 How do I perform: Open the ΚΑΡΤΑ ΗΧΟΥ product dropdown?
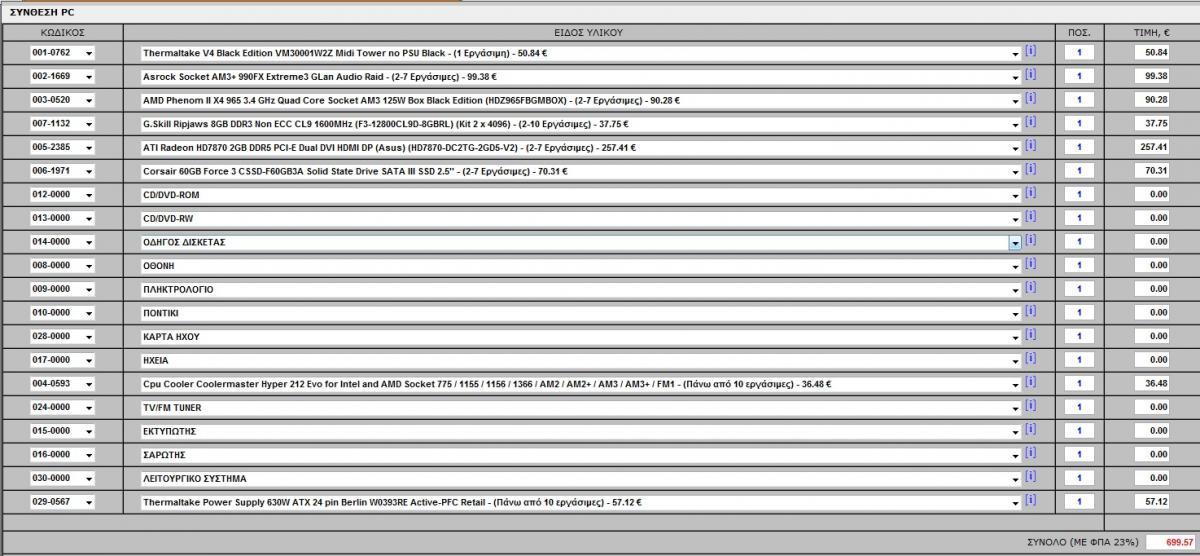(x=580, y=337)
